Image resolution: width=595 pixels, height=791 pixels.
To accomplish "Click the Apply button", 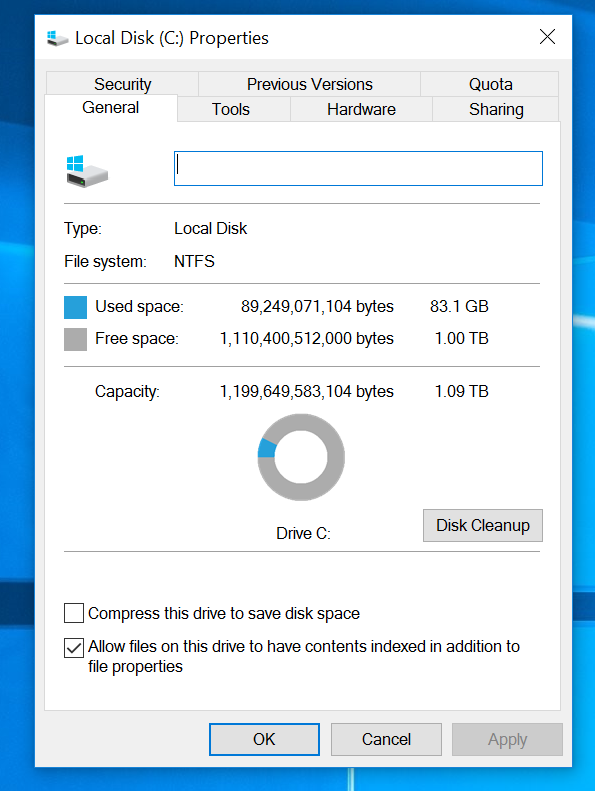I will pos(507,739).
